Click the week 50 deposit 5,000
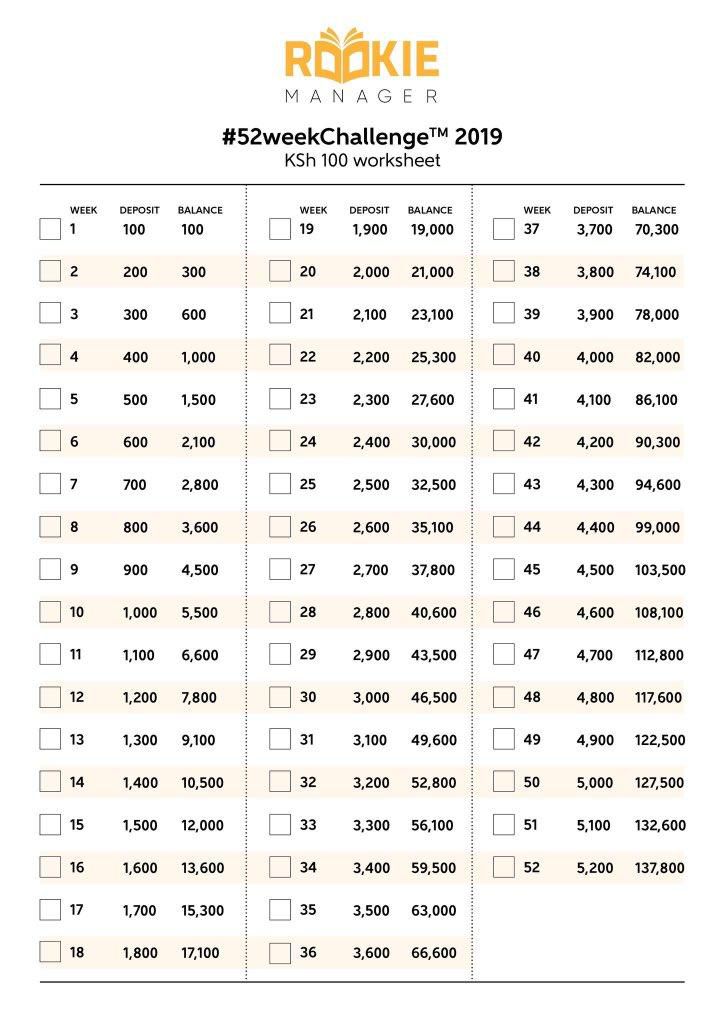Screen dimensions: 725x1024 click(594, 783)
